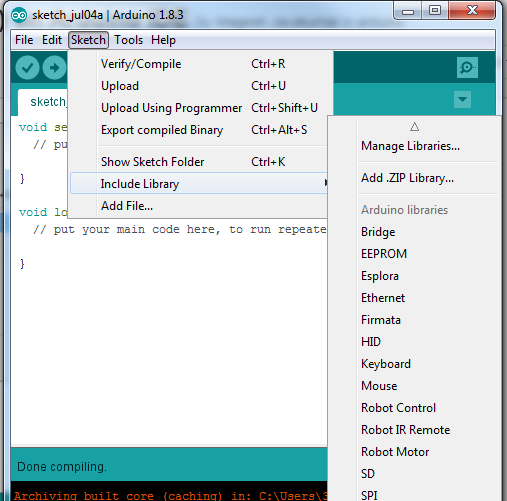
Task: Click the Arduino logo in title bar
Action: coord(19,15)
